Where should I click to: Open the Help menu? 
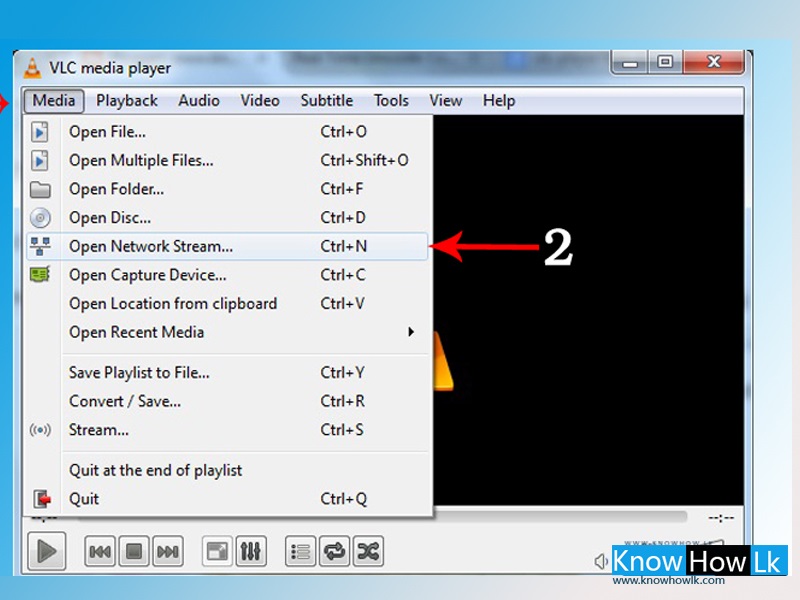[498, 101]
